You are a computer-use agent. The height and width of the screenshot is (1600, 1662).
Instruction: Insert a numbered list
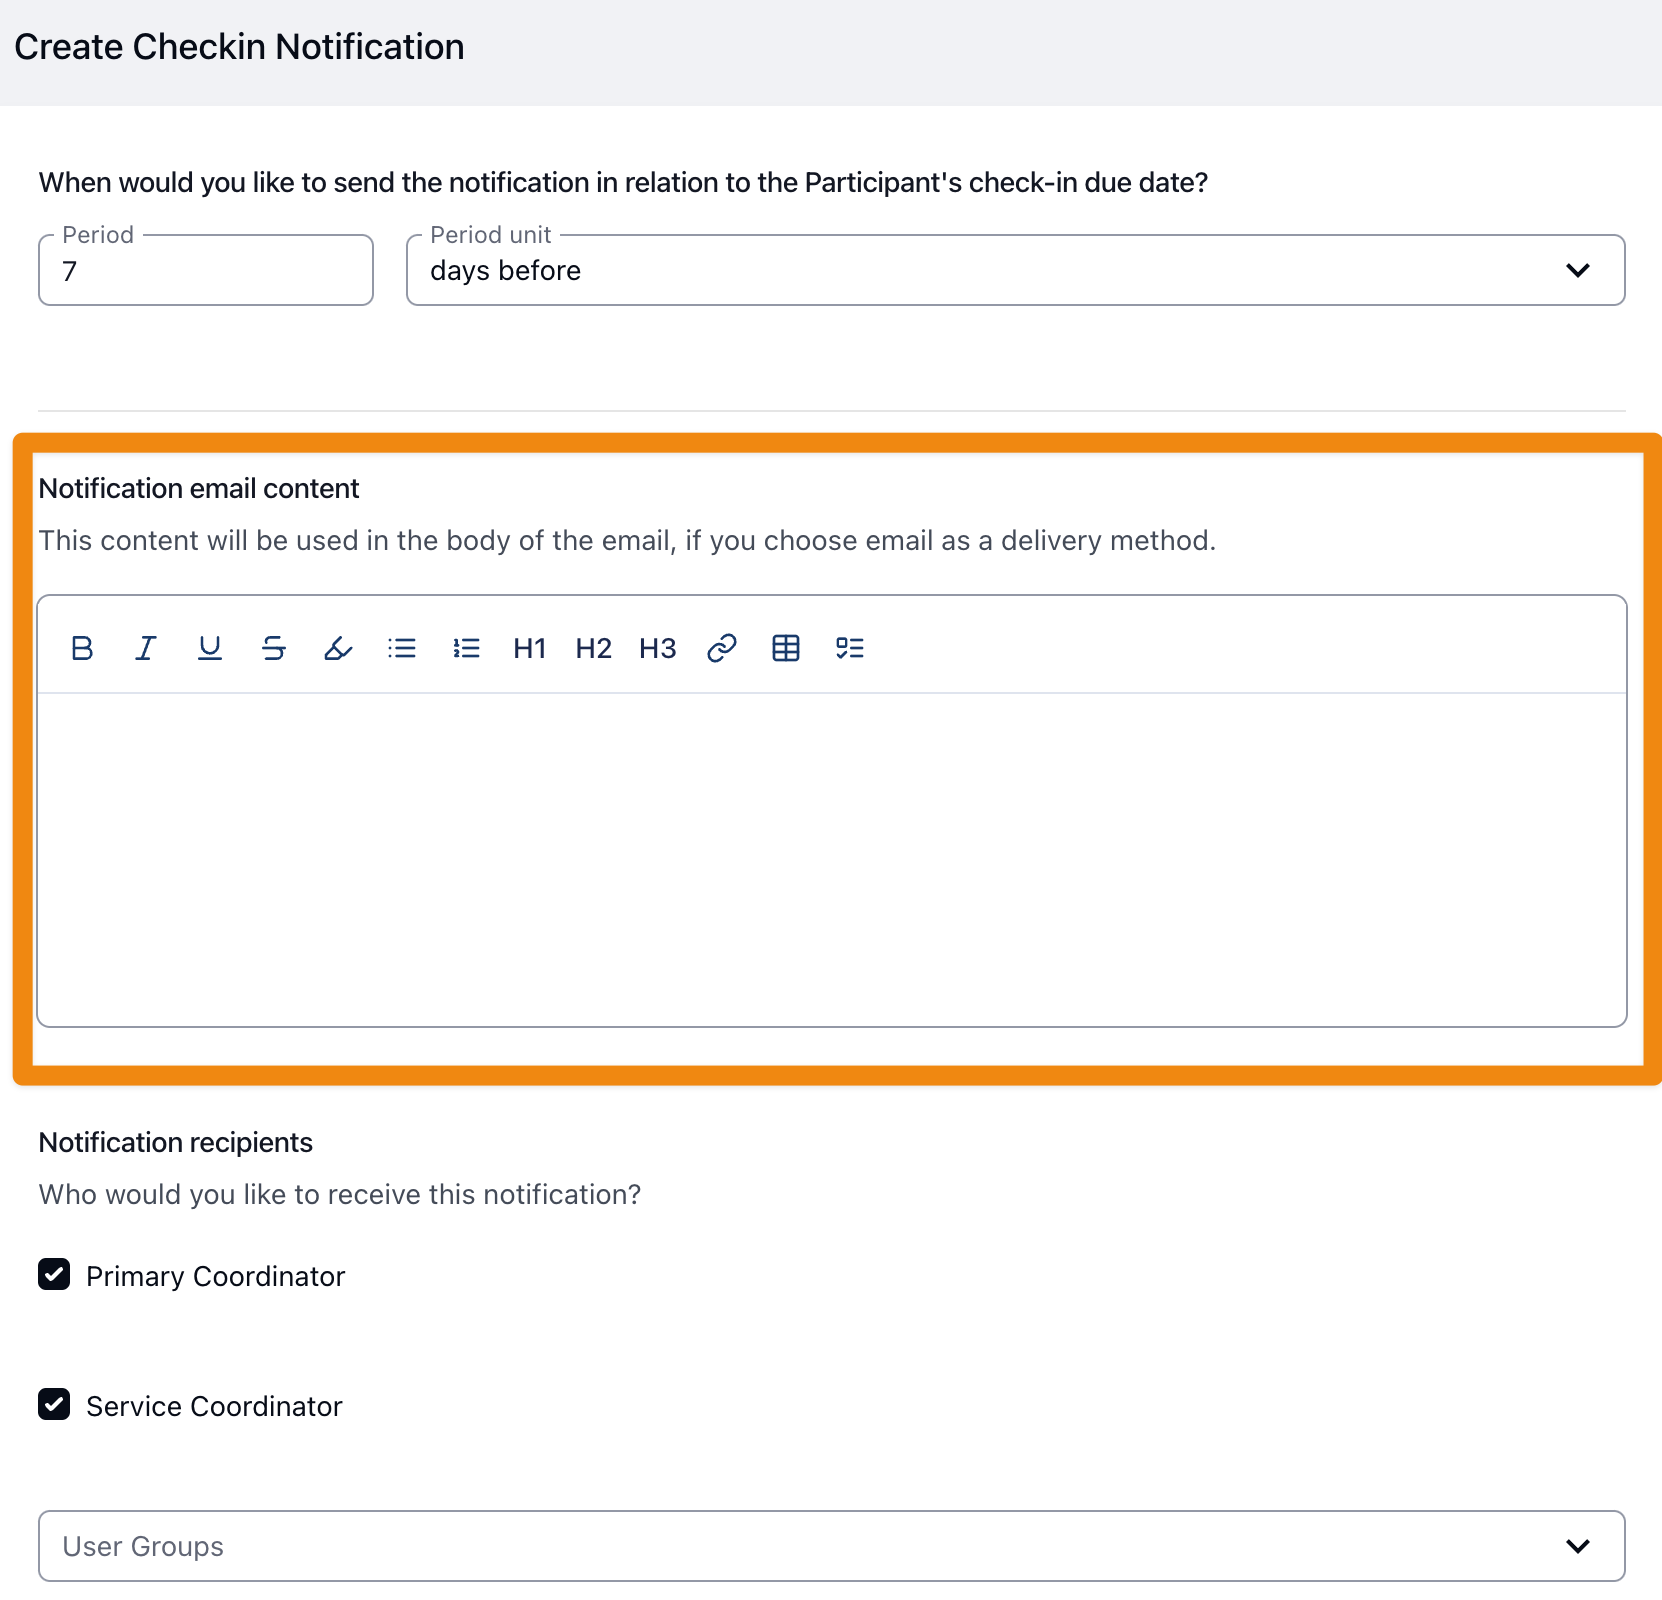point(466,648)
